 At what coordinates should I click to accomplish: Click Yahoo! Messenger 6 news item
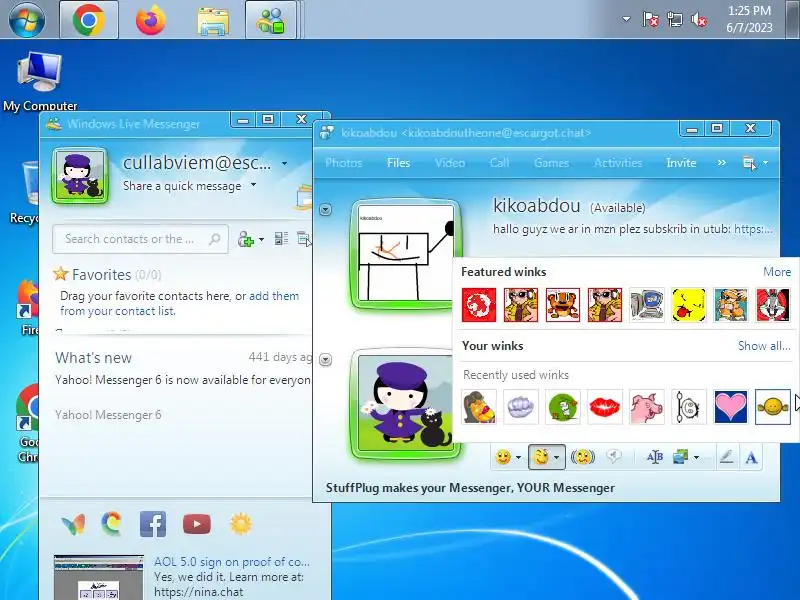[x=108, y=415]
